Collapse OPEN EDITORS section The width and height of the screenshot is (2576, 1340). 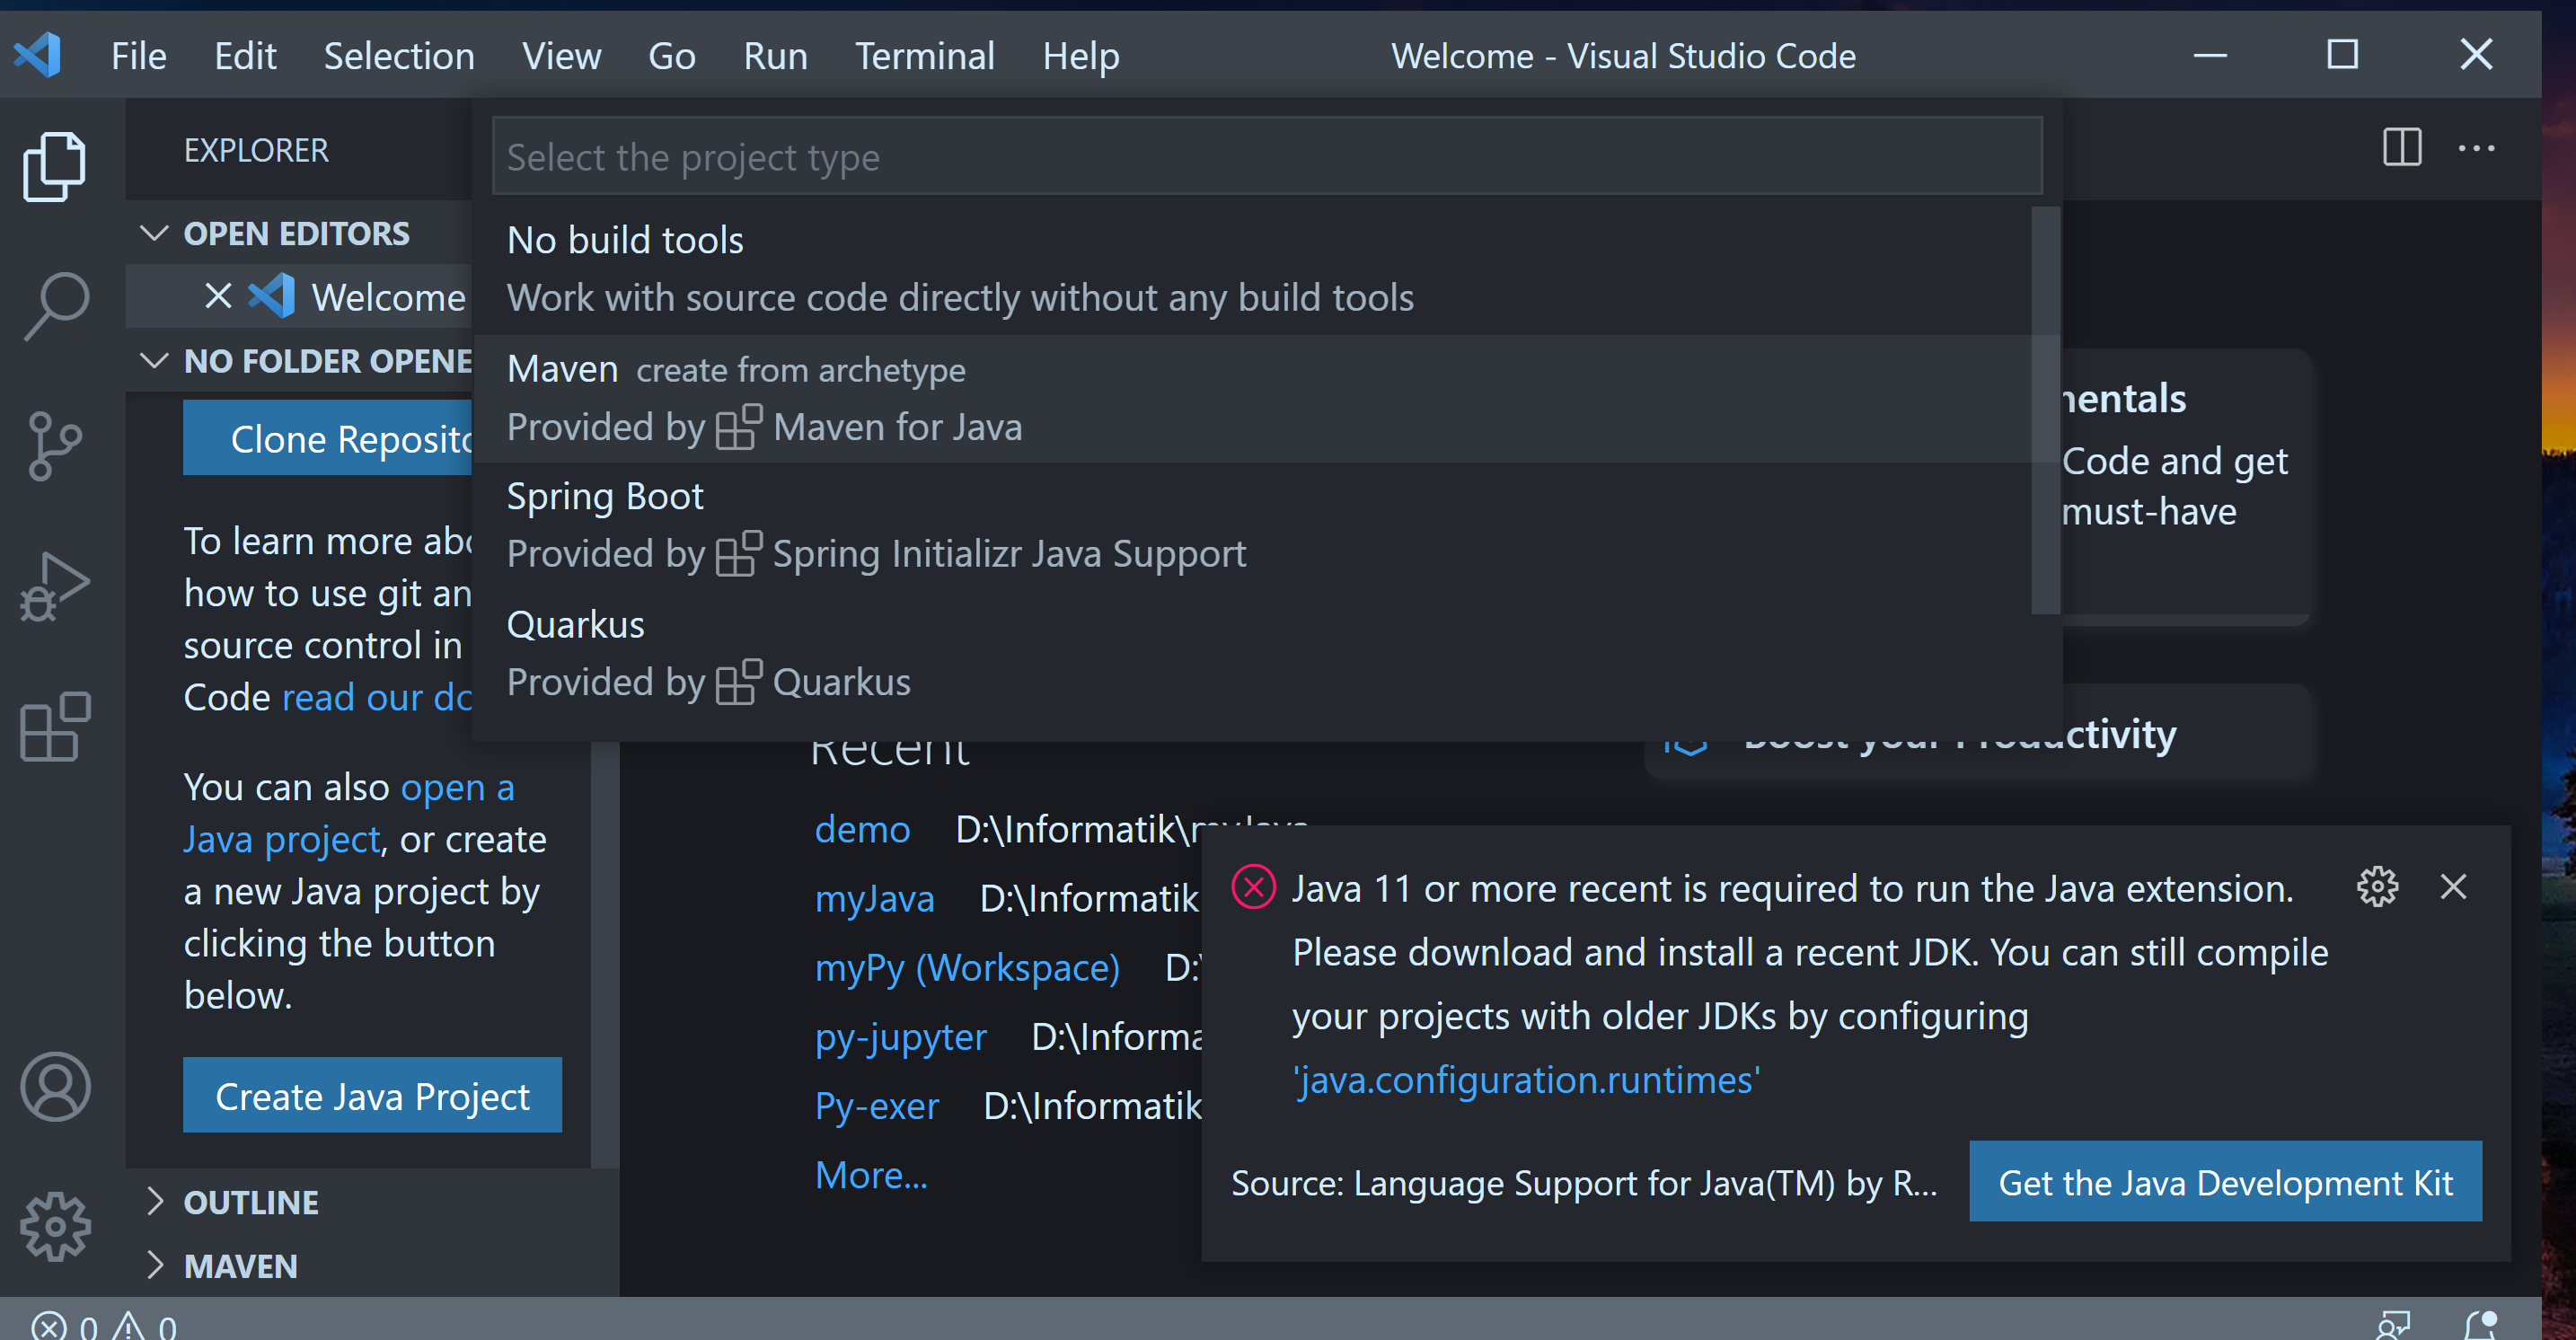157,234
